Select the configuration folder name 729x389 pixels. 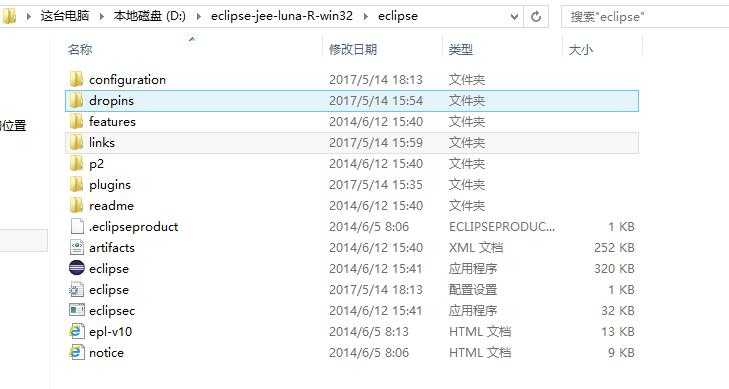(127, 80)
